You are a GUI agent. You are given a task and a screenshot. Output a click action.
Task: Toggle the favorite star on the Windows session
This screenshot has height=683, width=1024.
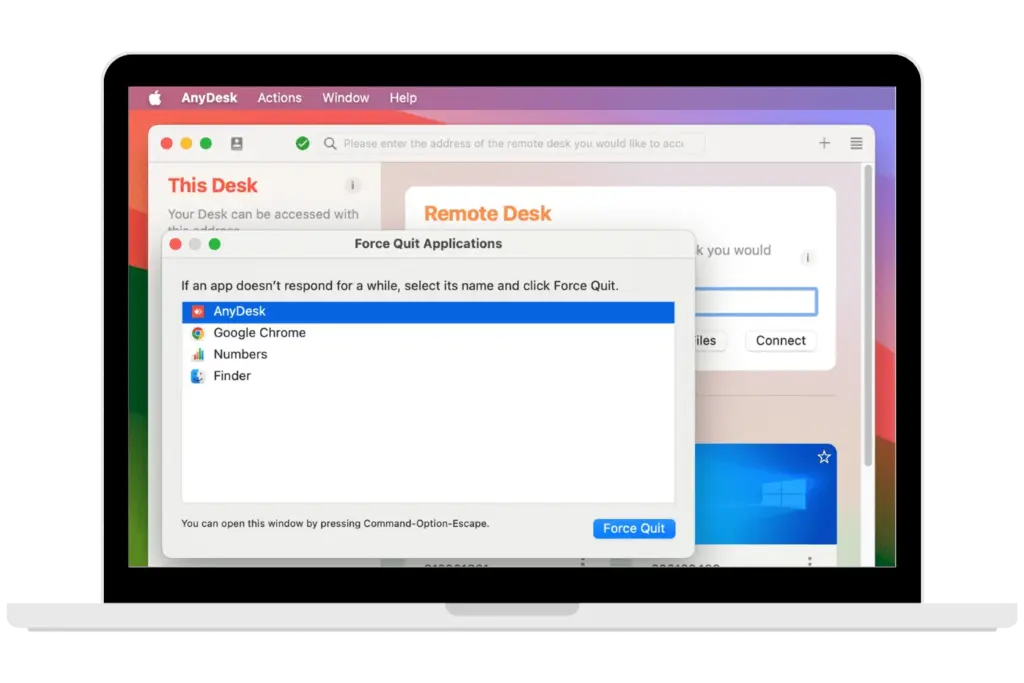(823, 457)
